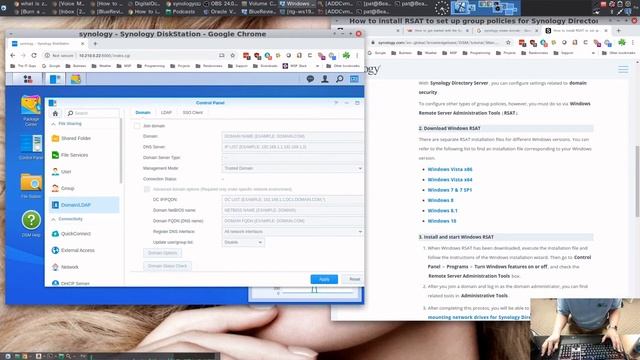Toggle Advanced domain options checkbox
This screenshot has width=640, height=360.
[x=147, y=189]
